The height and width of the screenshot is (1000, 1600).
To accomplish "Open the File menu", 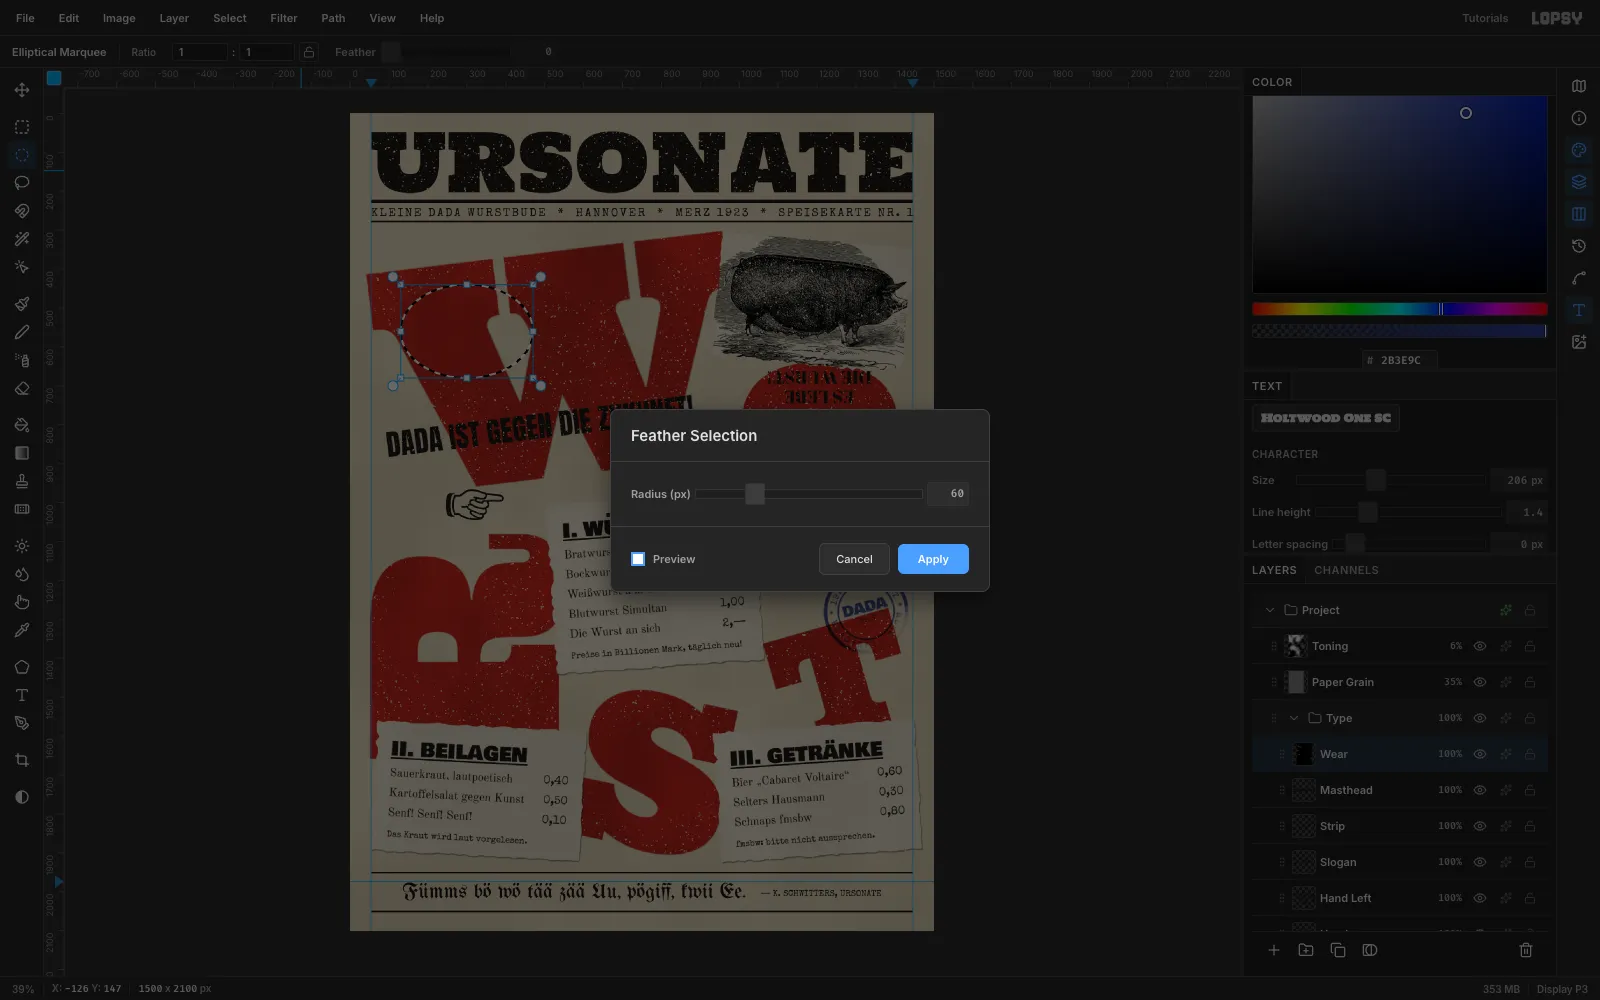I will pos(25,18).
